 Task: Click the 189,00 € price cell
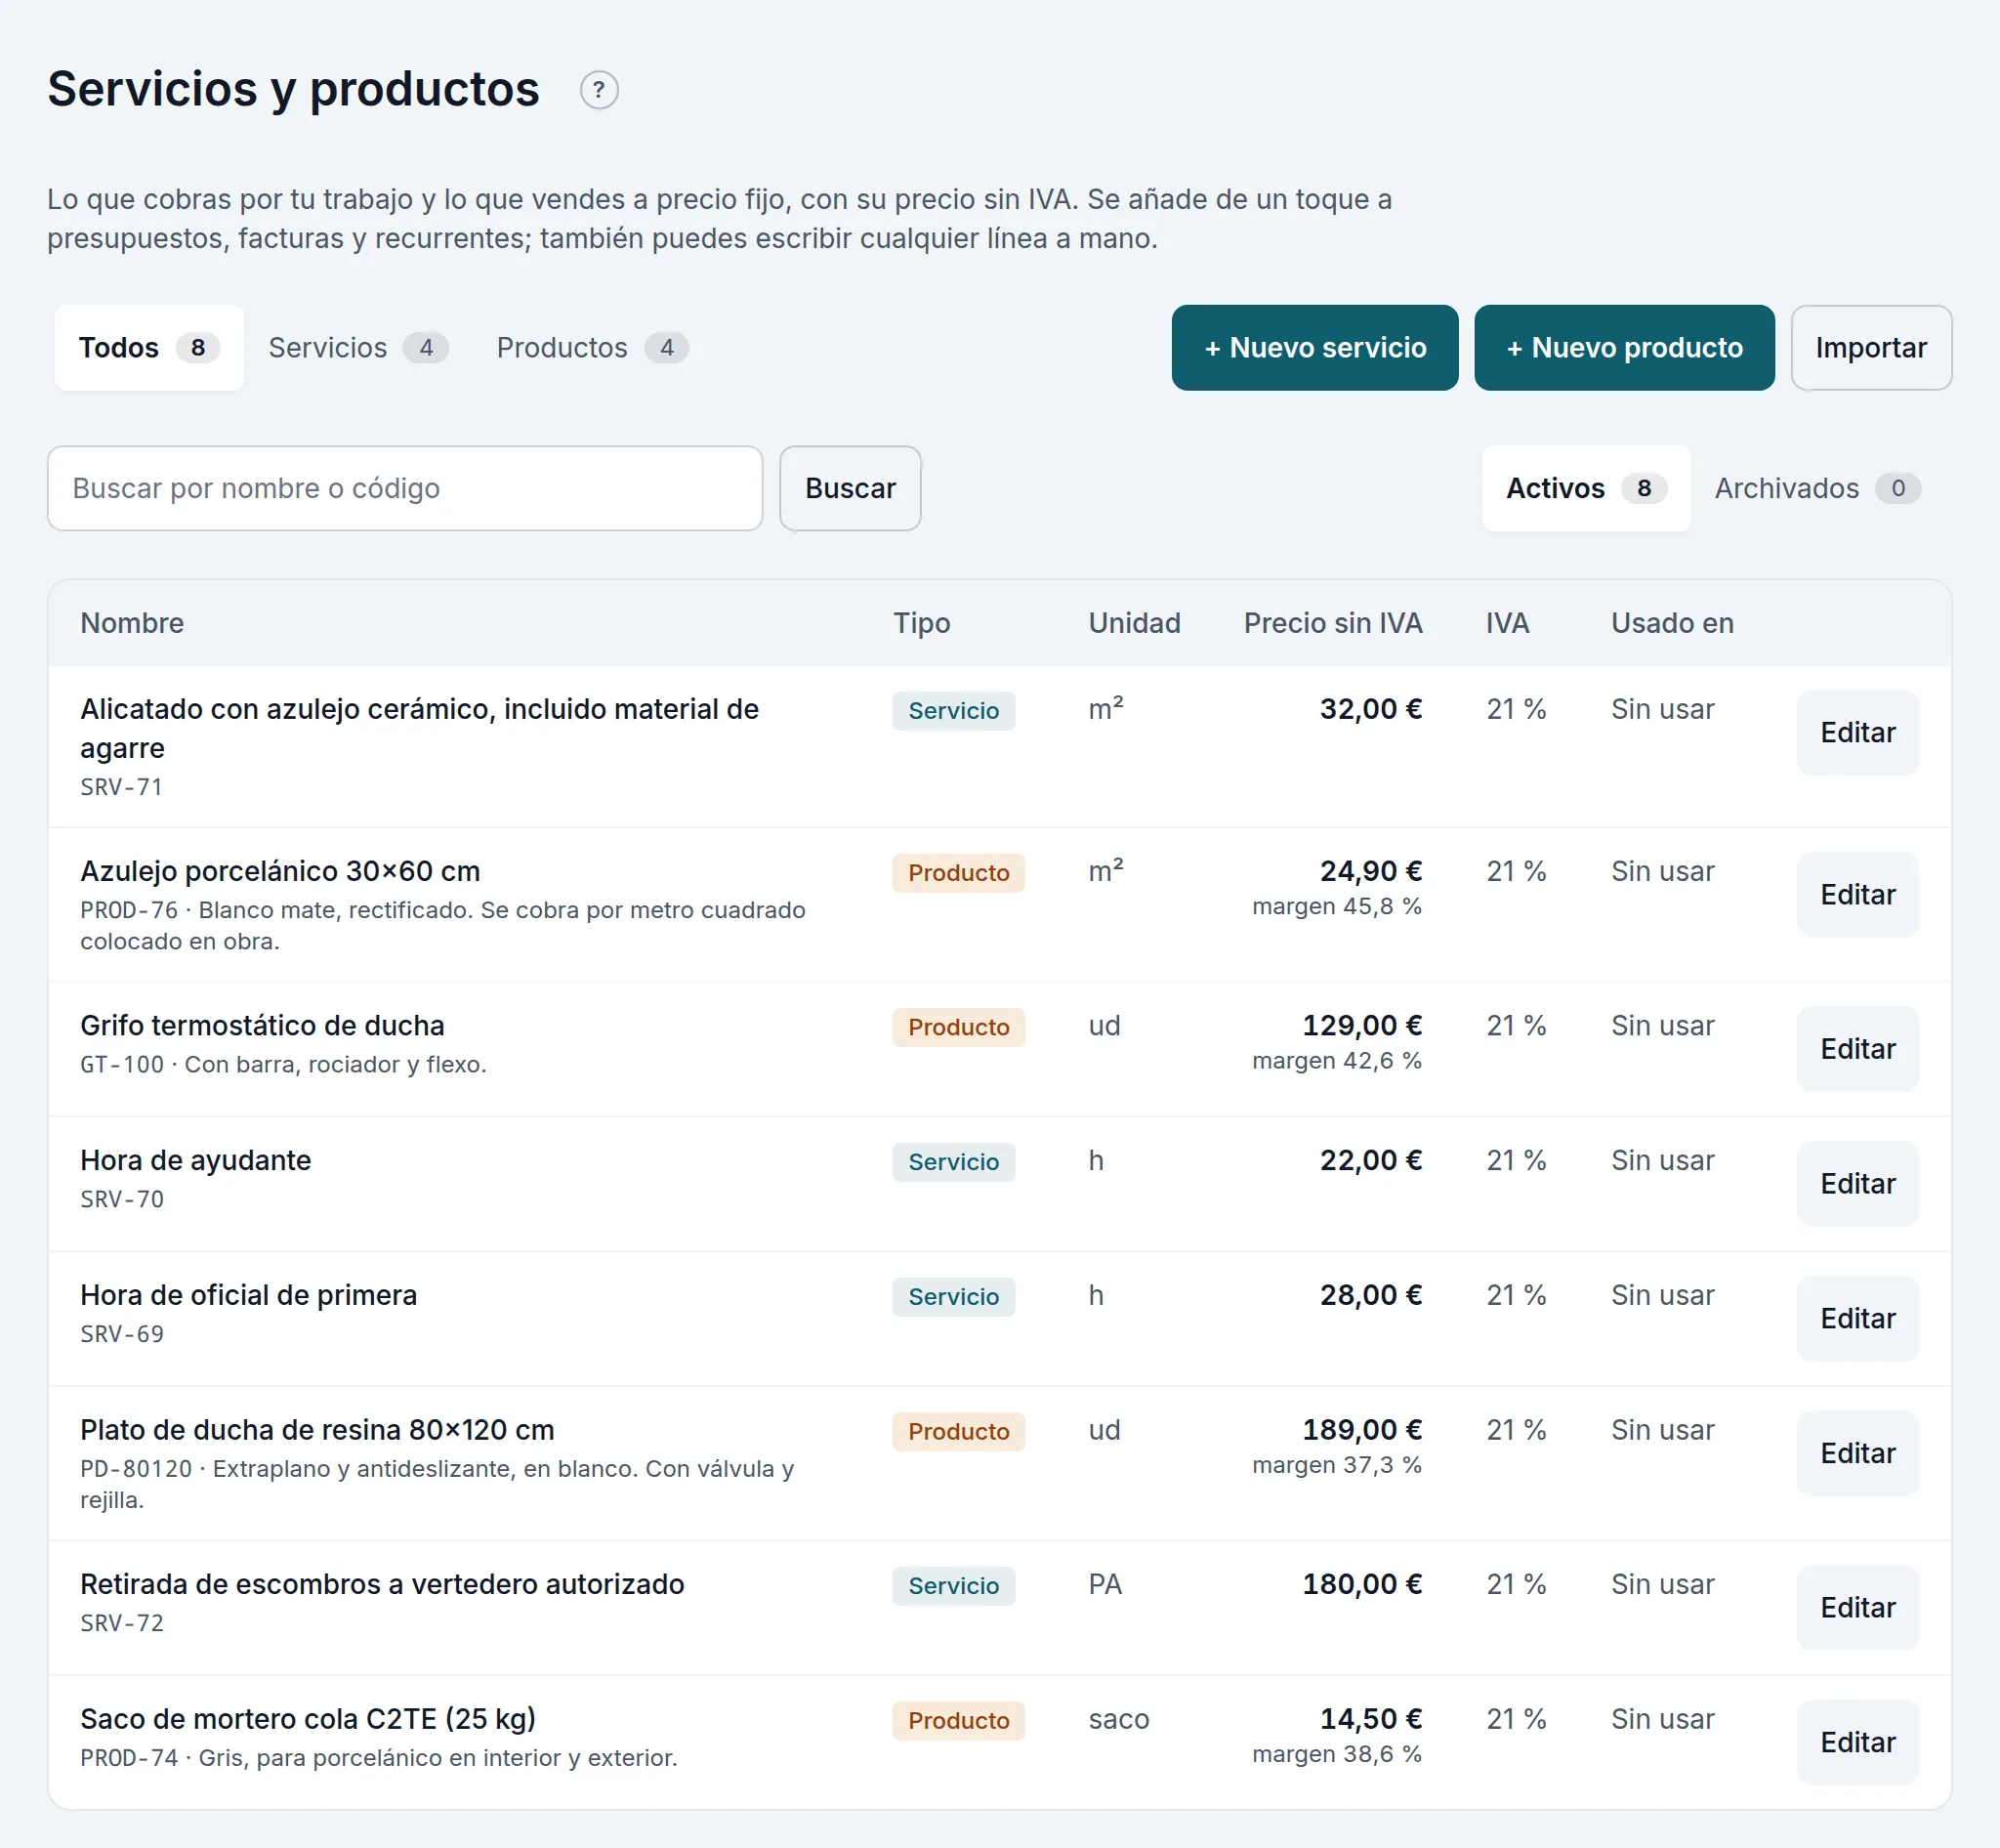1361,1430
